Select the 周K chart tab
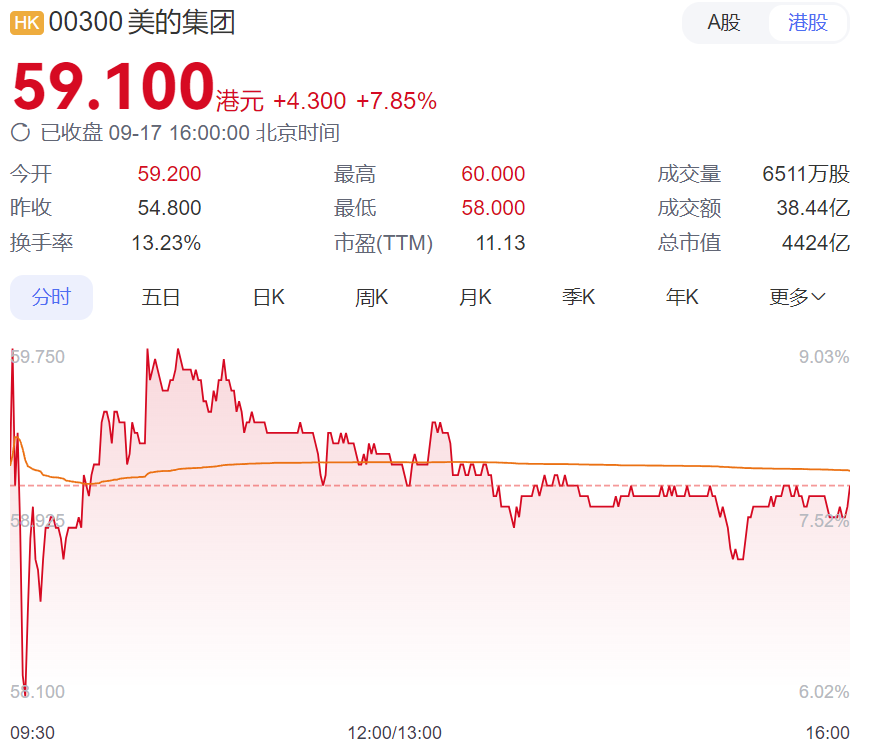 pos(372,297)
